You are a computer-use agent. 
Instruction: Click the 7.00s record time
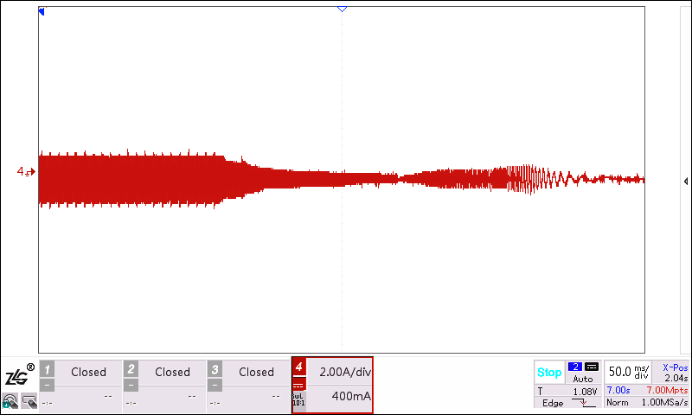(618, 390)
